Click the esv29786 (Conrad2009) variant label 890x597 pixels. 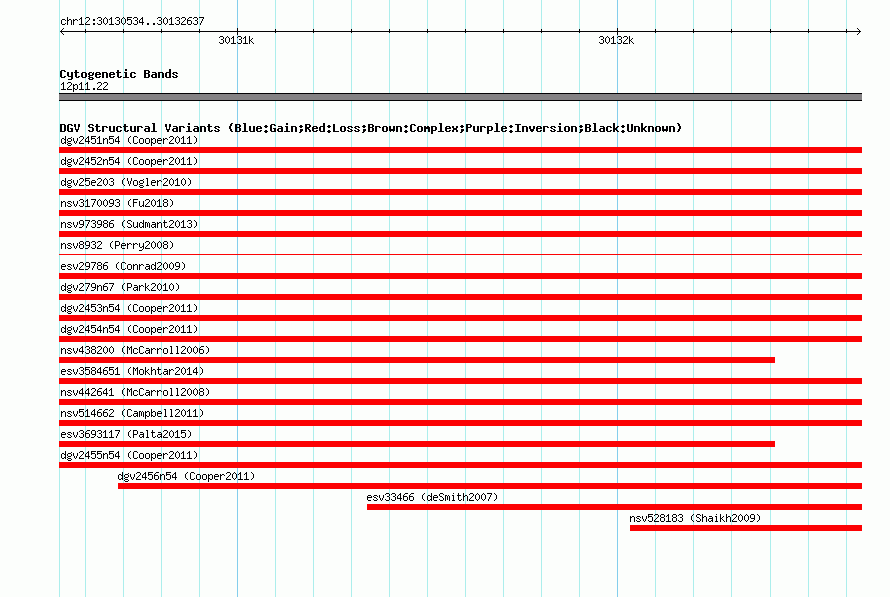point(123,266)
